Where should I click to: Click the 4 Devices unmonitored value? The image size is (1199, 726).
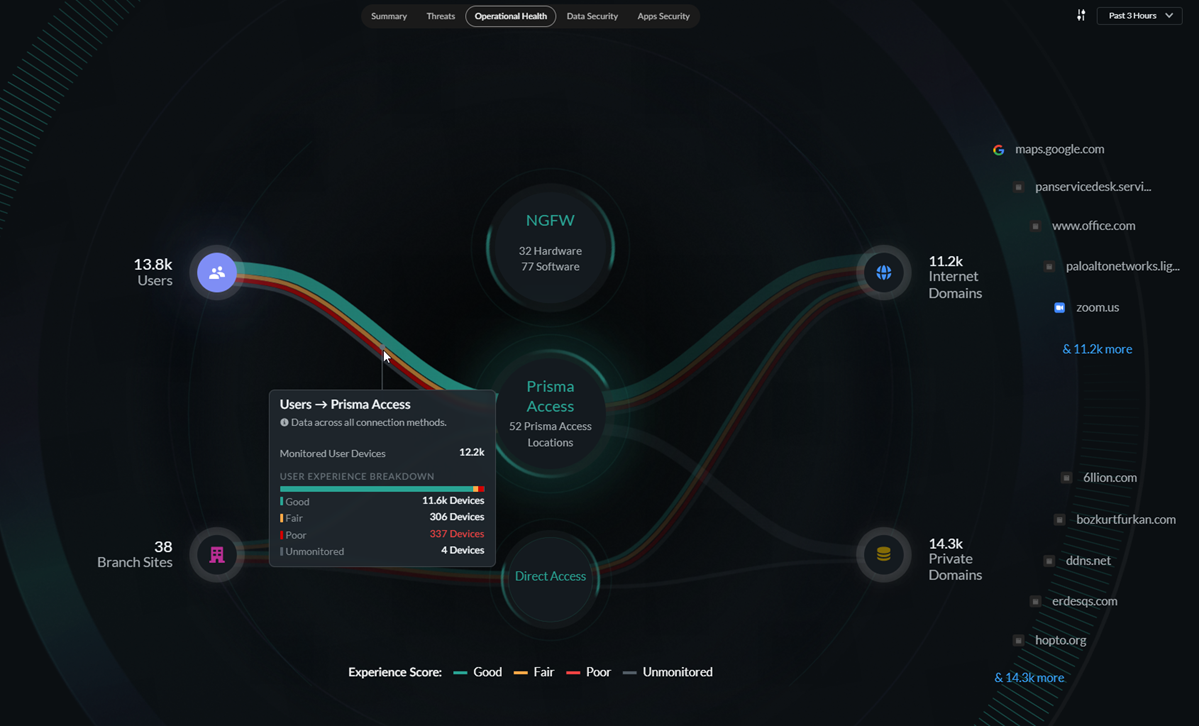pos(463,550)
